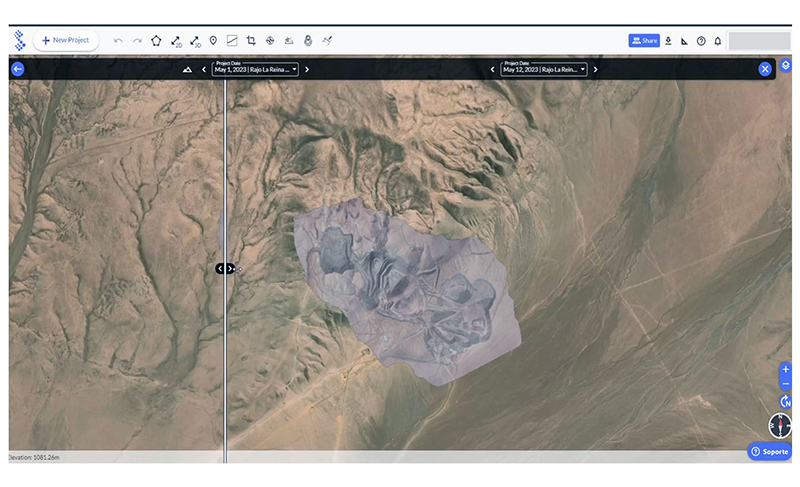Go to previous date before May 12, 2023

(x=492, y=69)
